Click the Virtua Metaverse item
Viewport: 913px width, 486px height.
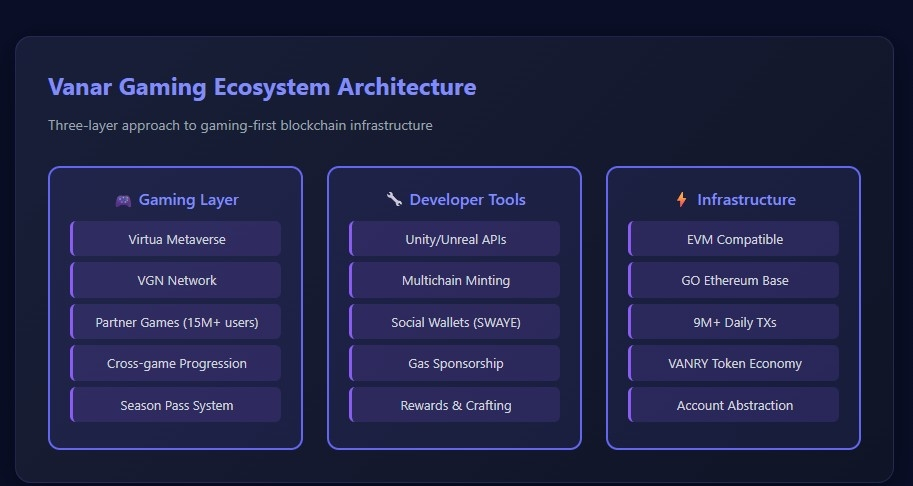pos(175,239)
